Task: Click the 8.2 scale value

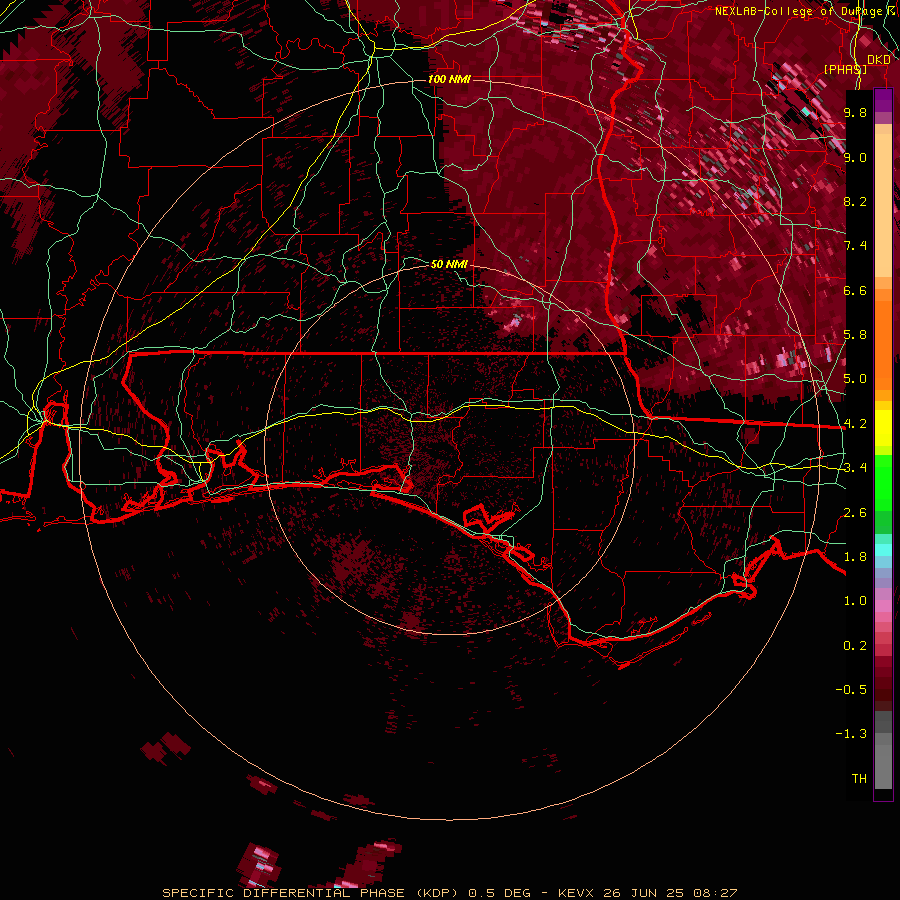Action: tap(855, 201)
